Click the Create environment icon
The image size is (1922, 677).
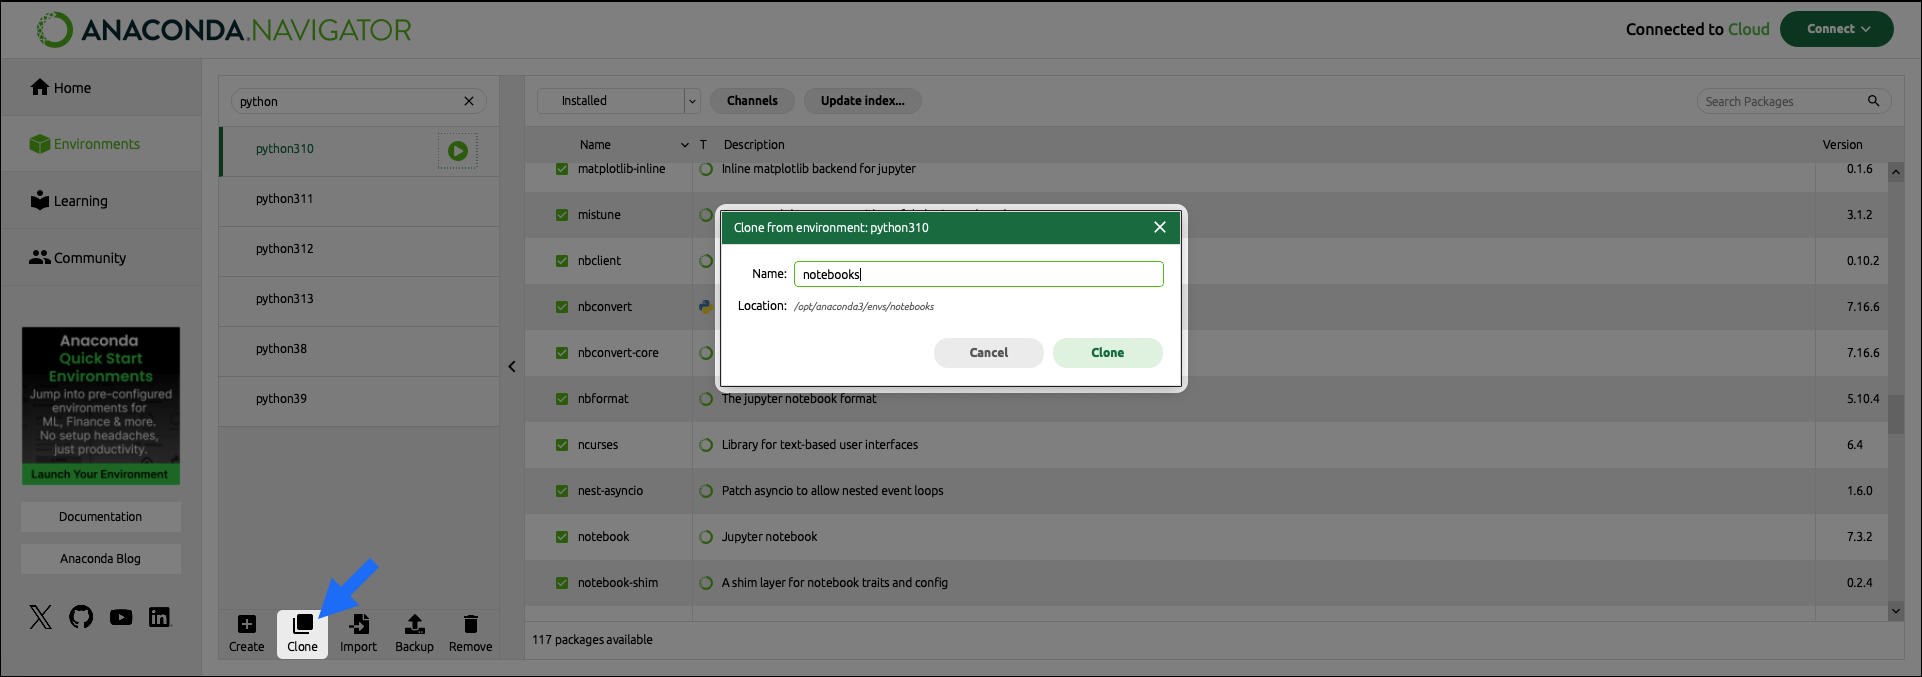(x=246, y=625)
